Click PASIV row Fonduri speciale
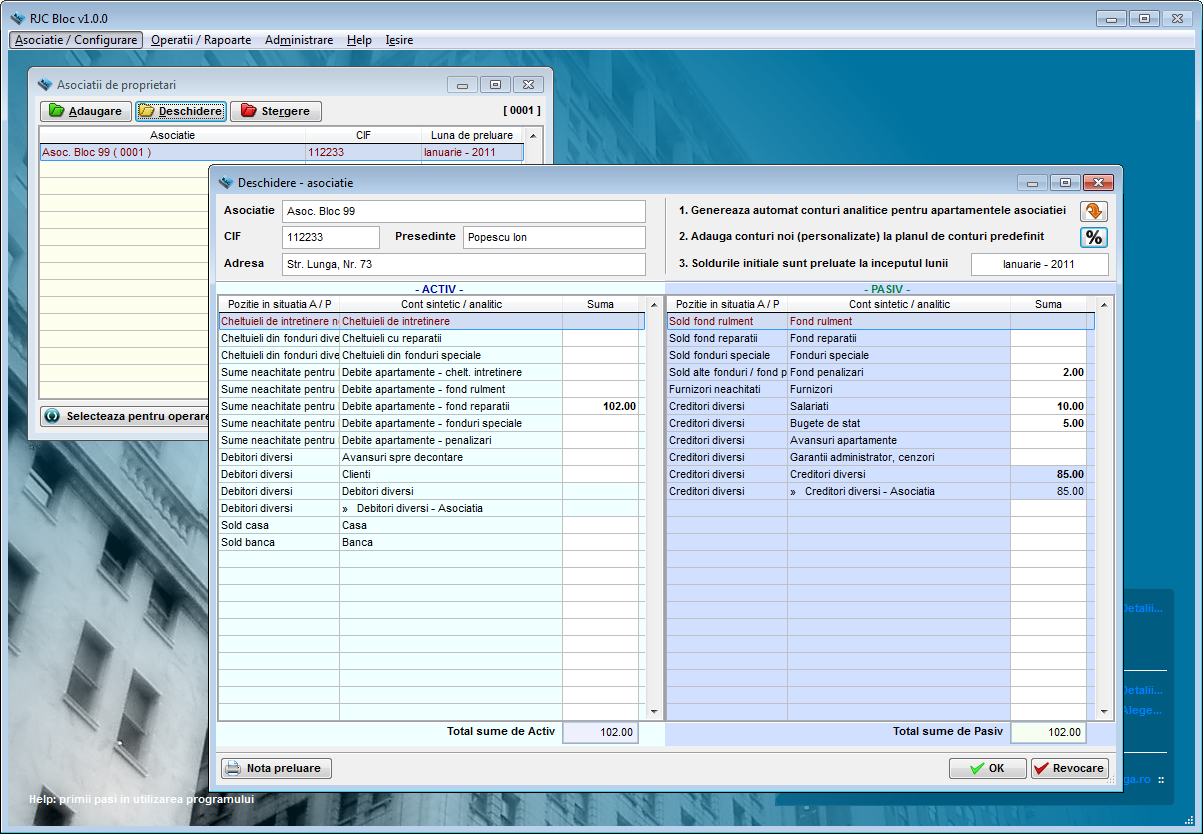The width and height of the screenshot is (1203, 834). pos(880,355)
